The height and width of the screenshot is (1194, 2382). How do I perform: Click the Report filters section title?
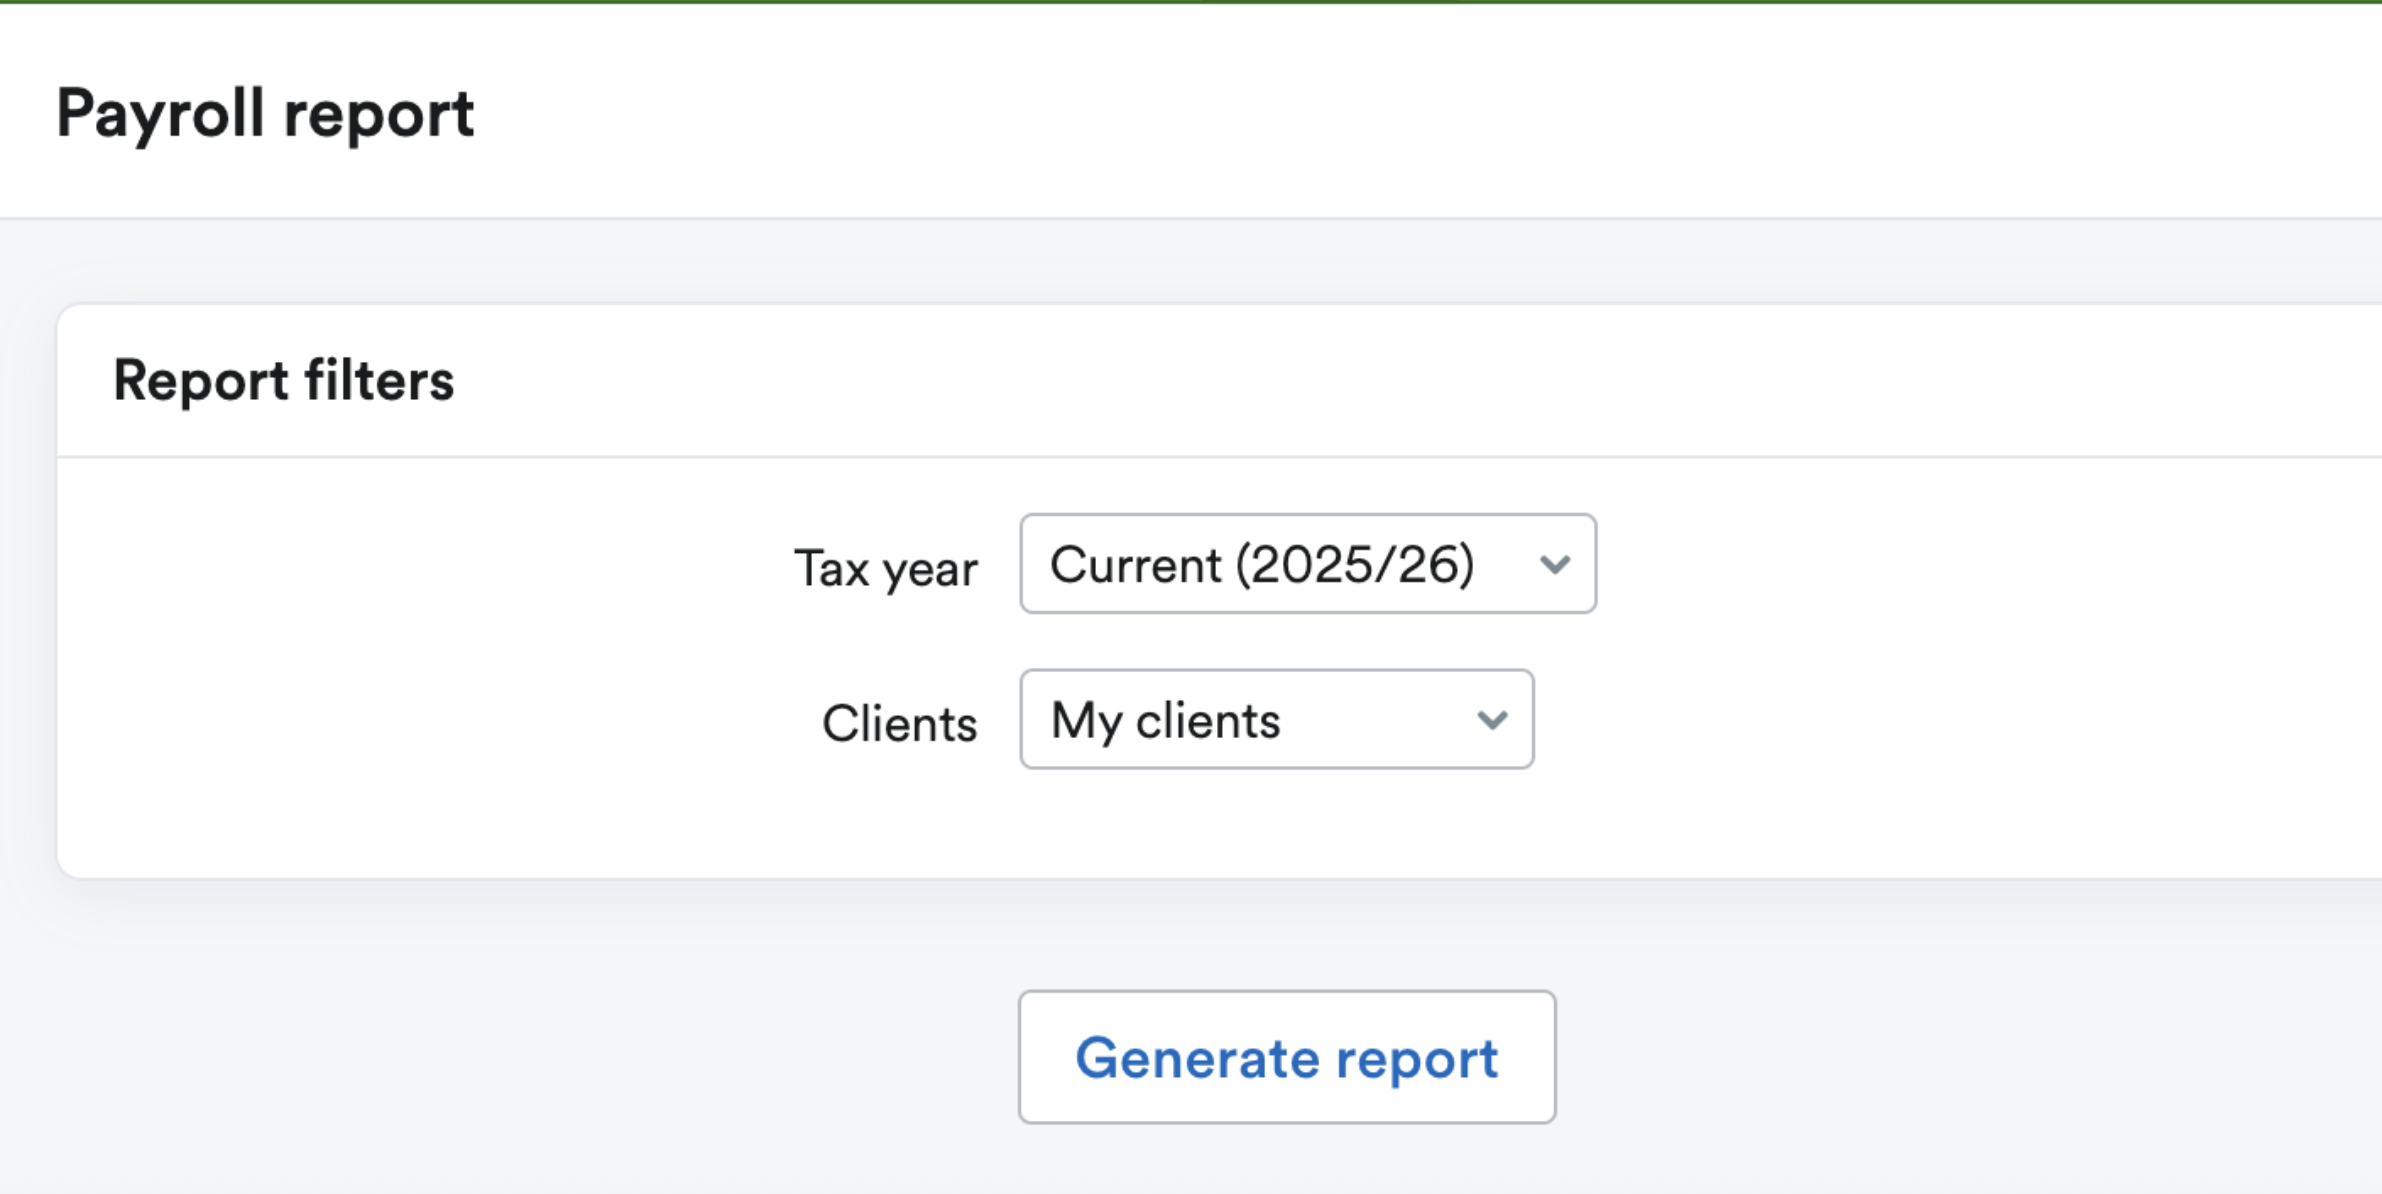click(x=284, y=382)
